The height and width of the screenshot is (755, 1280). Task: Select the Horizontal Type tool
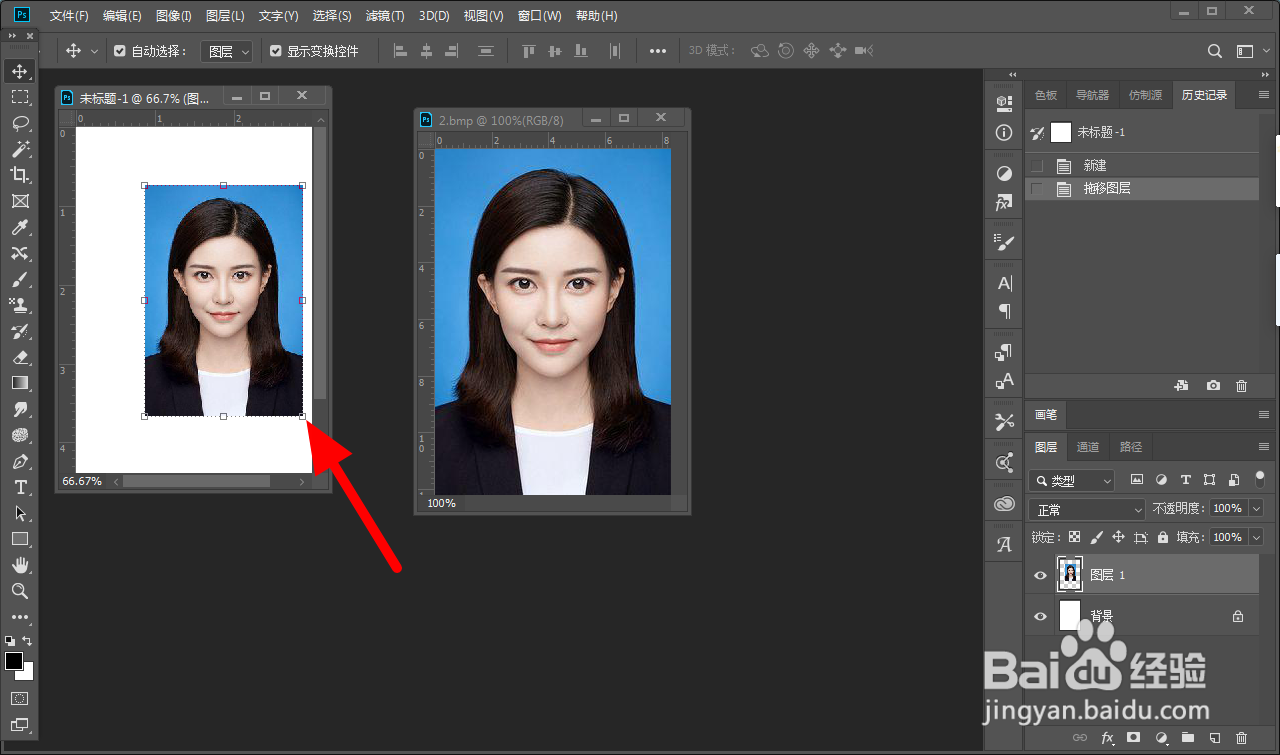tap(19, 487)
